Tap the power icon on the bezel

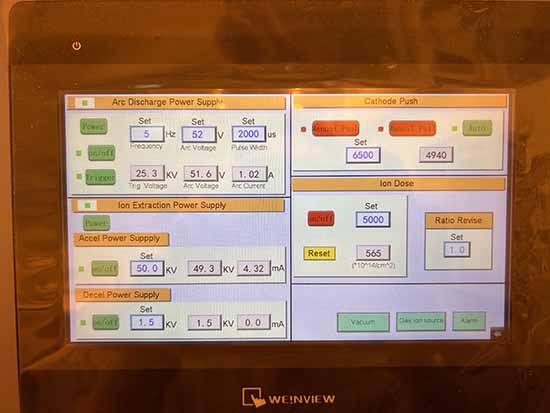coord(76,46)
